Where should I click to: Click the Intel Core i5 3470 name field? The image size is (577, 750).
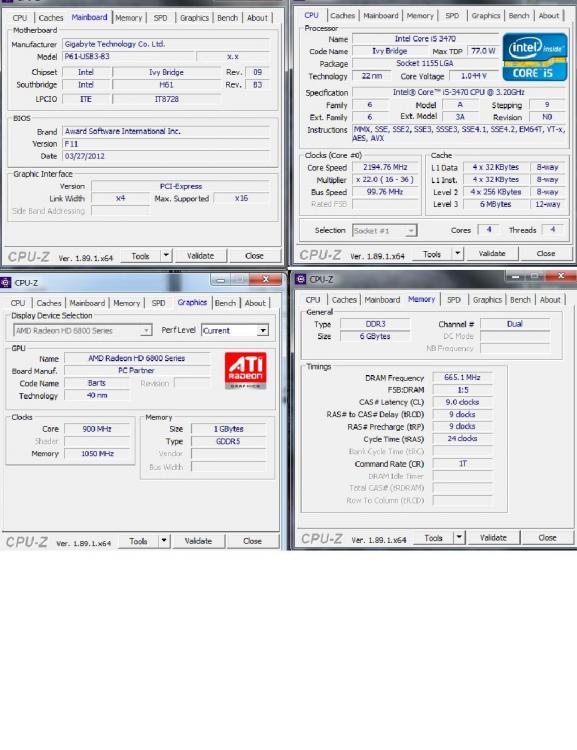coord(425,39)
